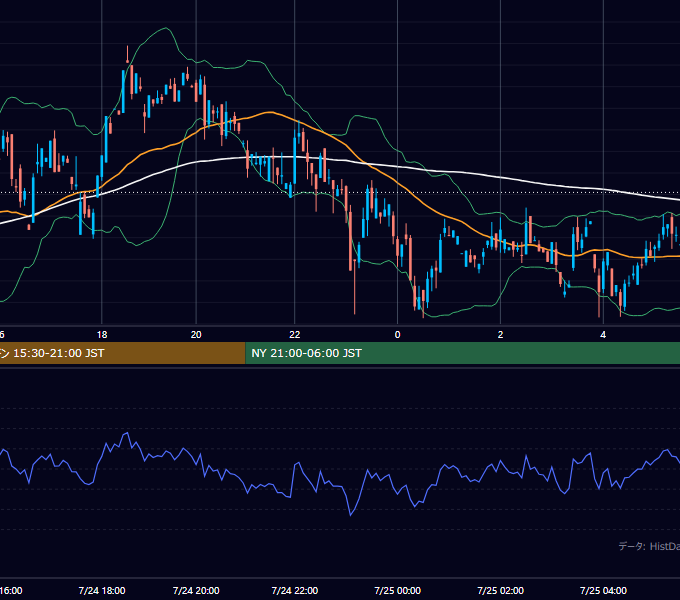This screenshot has width=680, height=600.
Task: Click the data source credit text 'データ: HistDa'
Action: pyautogui.click(x=649, y=546)
